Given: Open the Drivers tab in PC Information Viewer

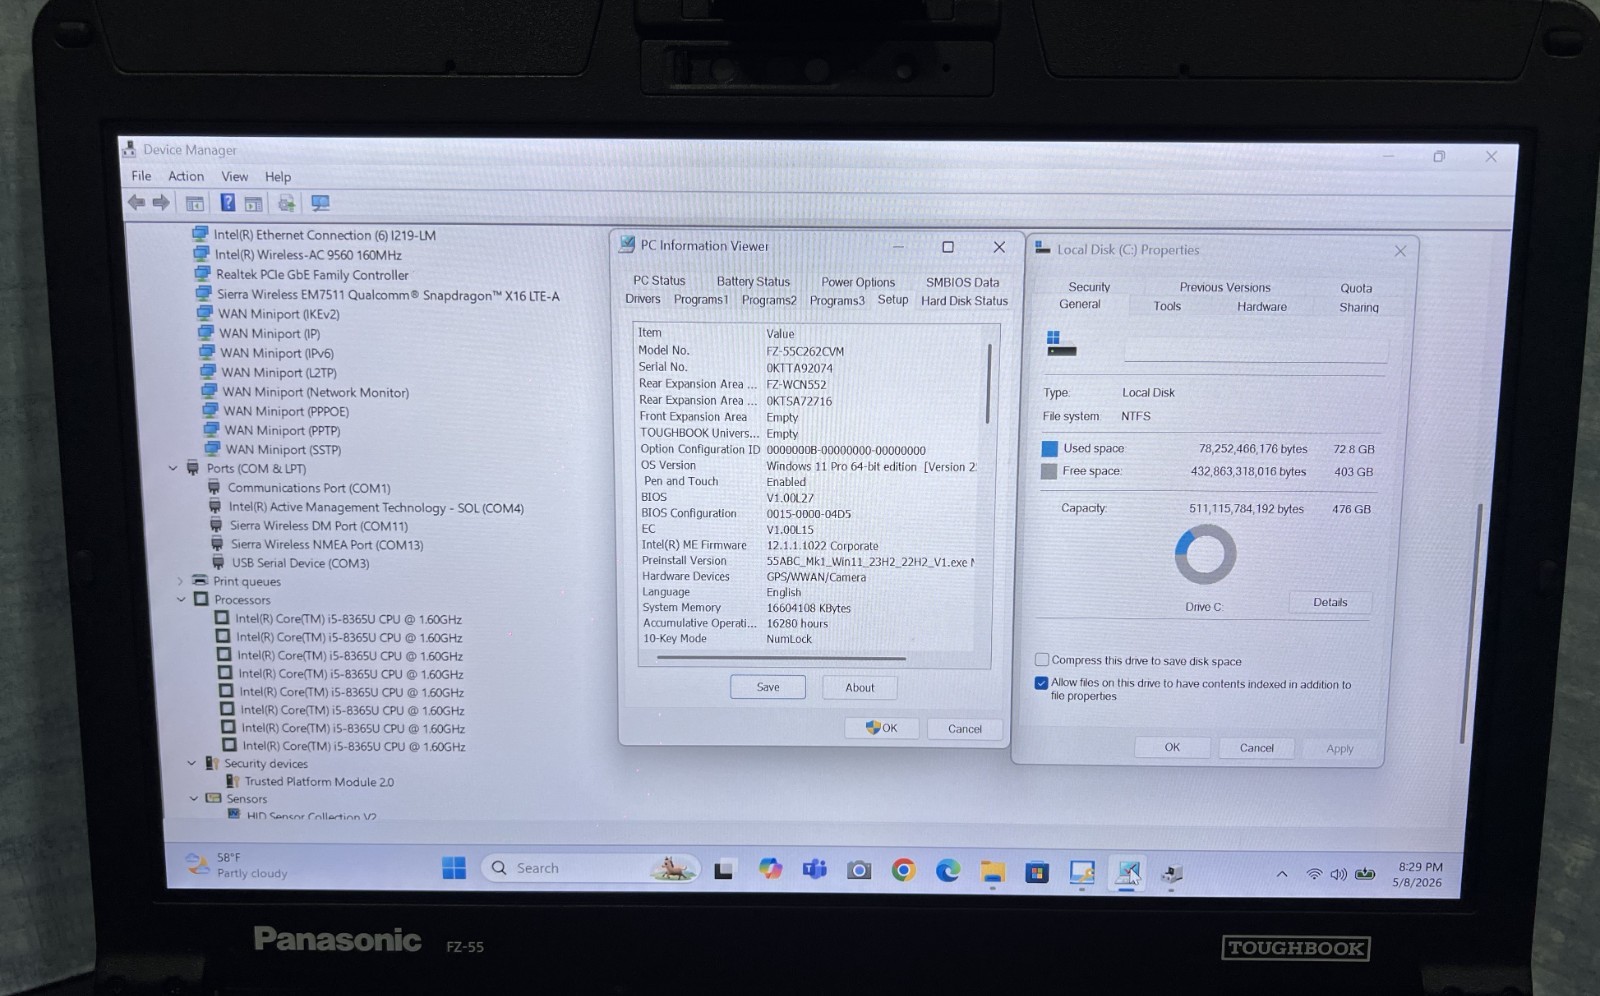Looking at the screenshot, I should tap(643, 299).
